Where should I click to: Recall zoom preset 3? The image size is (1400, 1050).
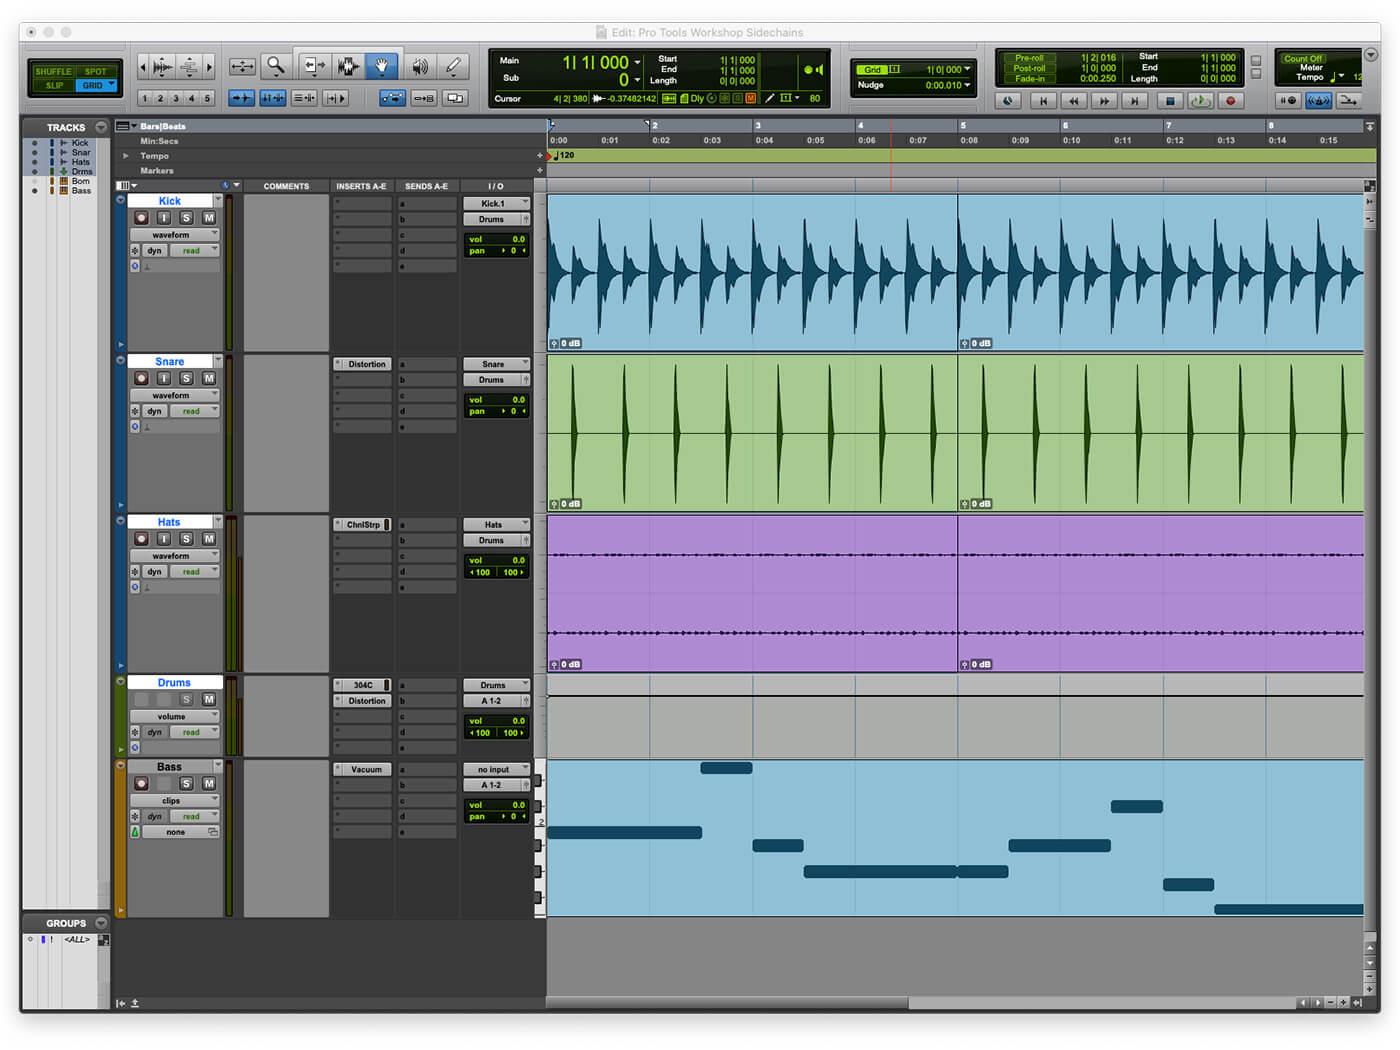coord(176,98)
